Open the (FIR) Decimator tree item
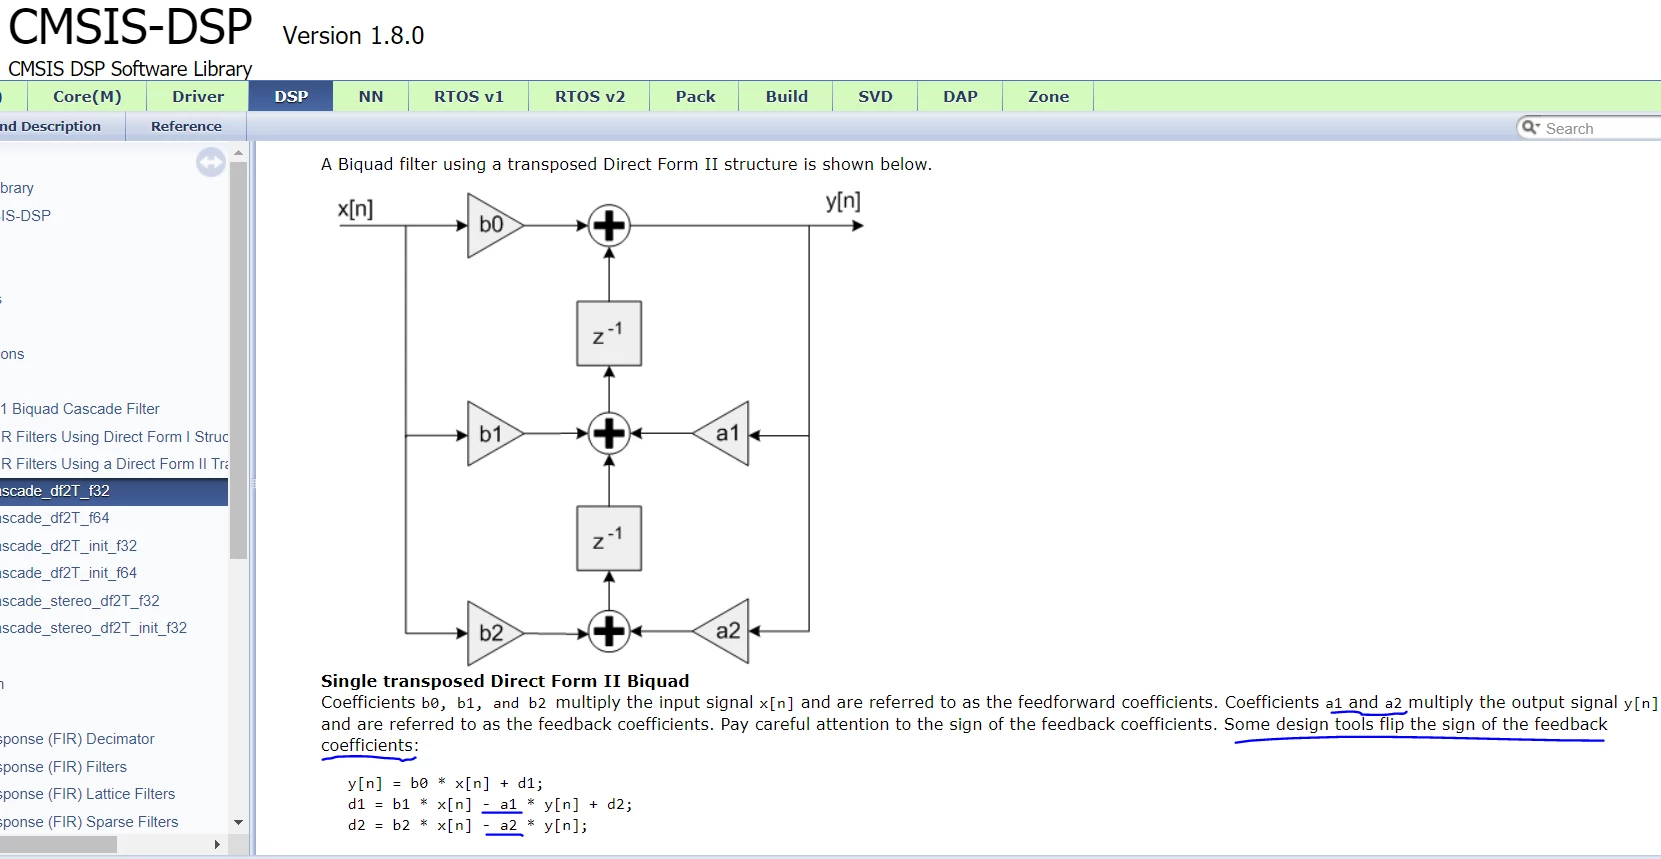This screenshot has height=859, width=1661. 77,739
